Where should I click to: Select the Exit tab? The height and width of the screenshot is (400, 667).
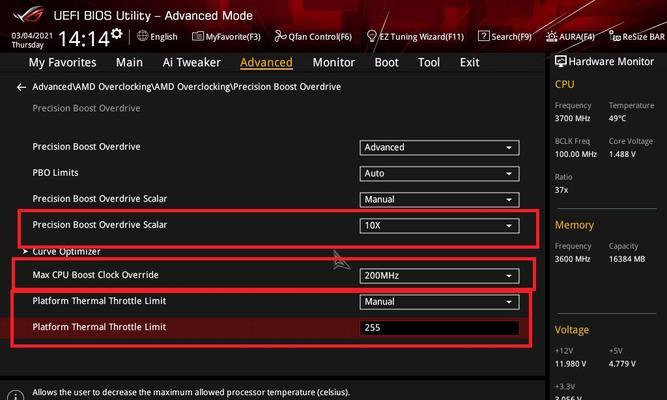pyautogui.click(x=469, y=63)
